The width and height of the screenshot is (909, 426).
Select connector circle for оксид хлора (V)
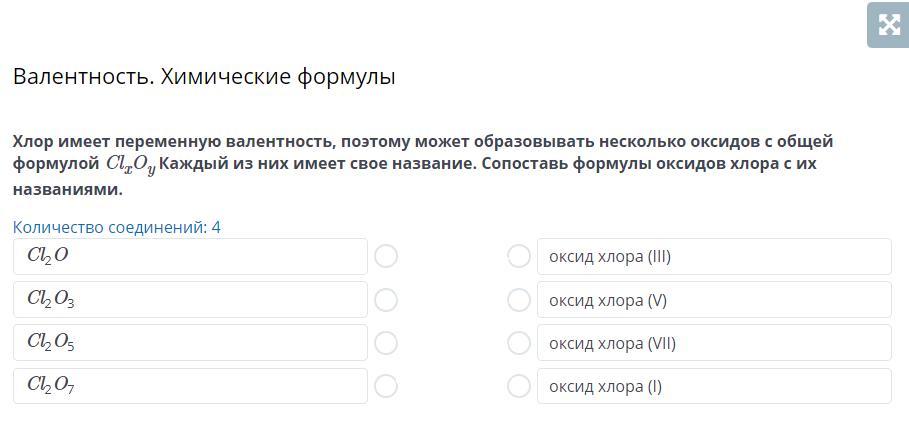coord(518,300)
